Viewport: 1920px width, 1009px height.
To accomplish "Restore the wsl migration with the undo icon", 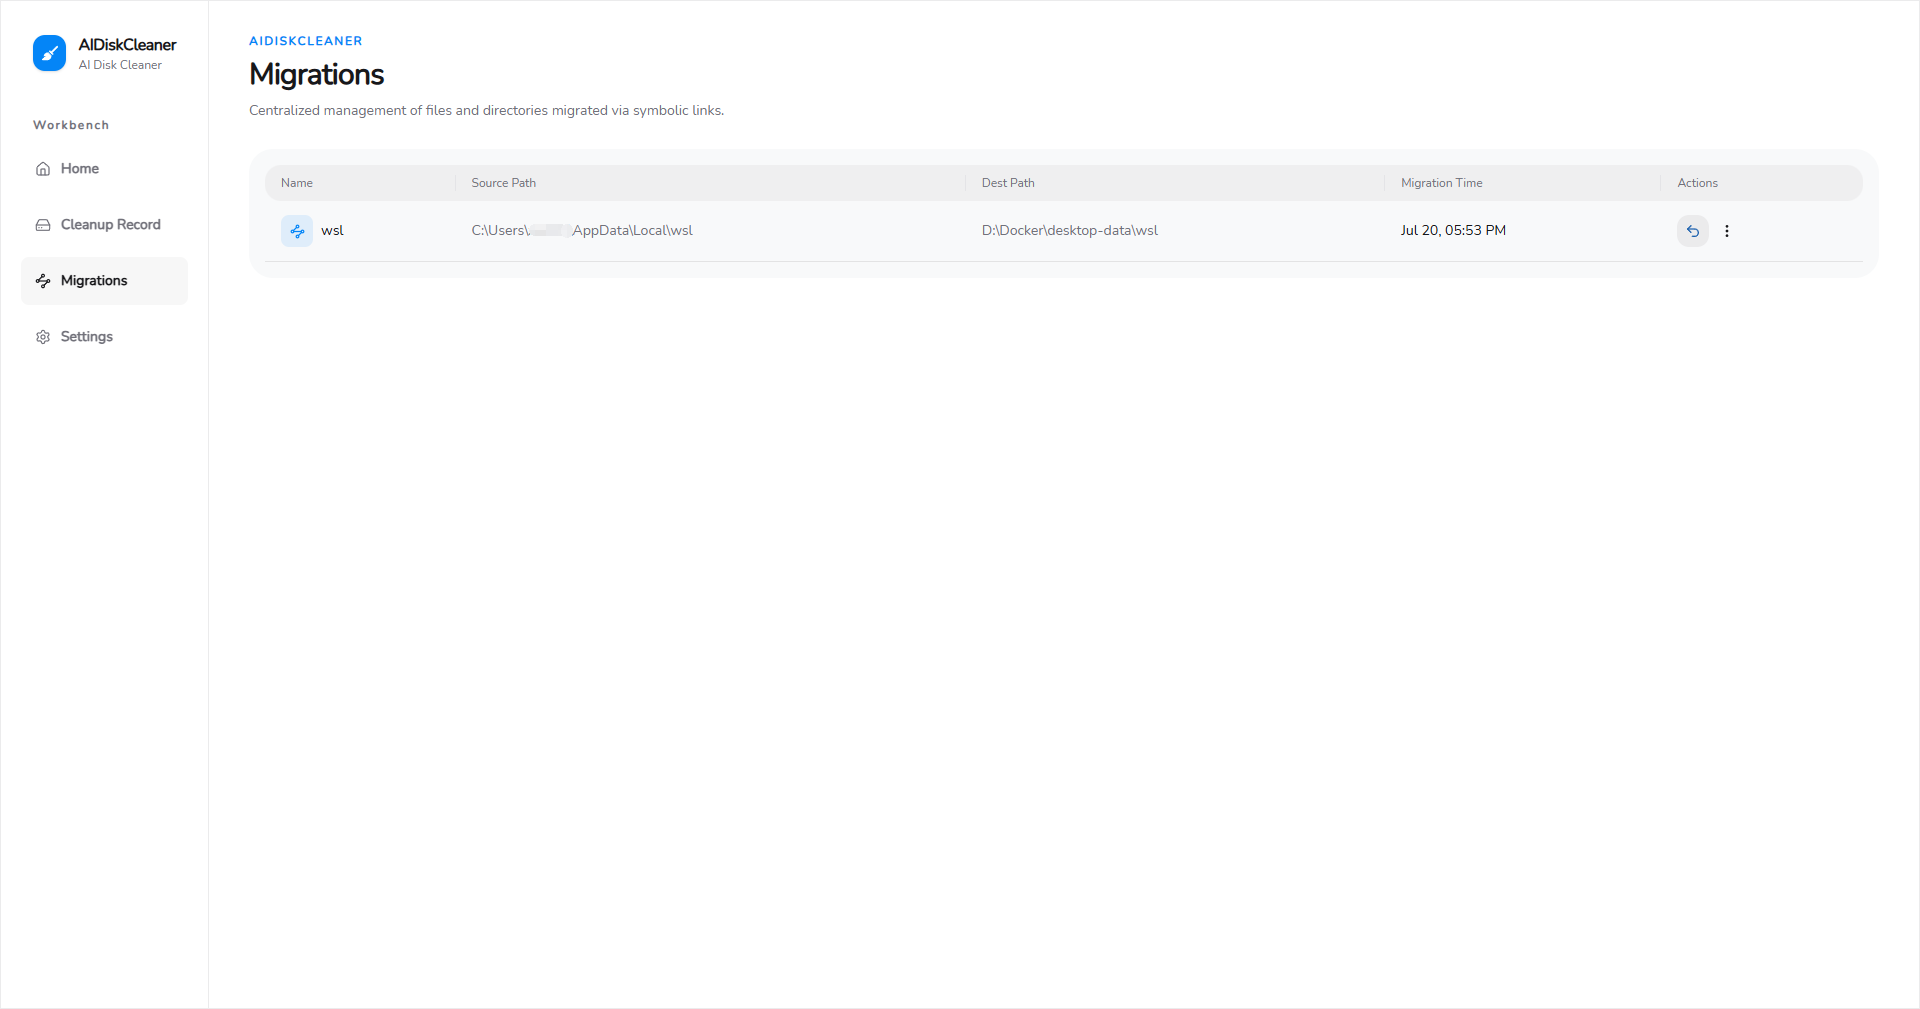I will (1693, 231).
